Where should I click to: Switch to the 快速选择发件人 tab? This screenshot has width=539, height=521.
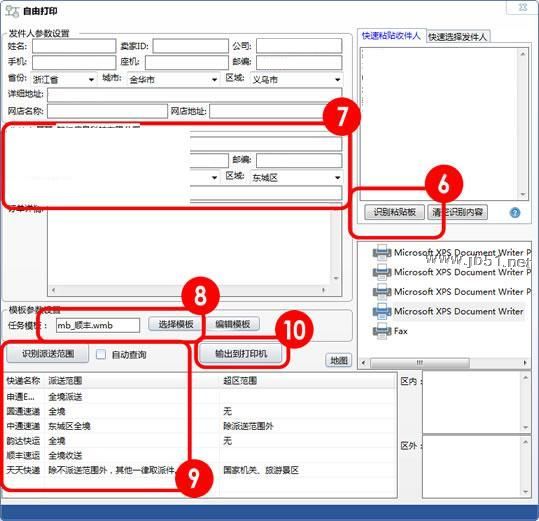coord(458,37)
